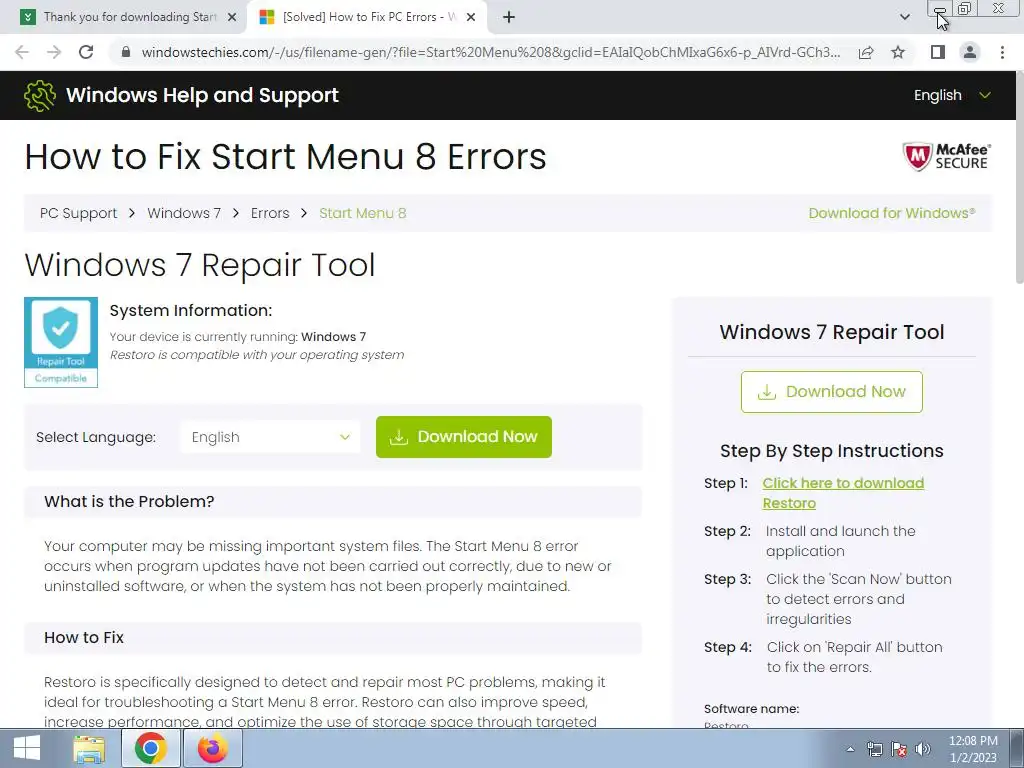Image resolution: width=1024 pixels, height=768 pixels.
Task: Open File Explorer from taskbar
Action: [x=89, y=748]
